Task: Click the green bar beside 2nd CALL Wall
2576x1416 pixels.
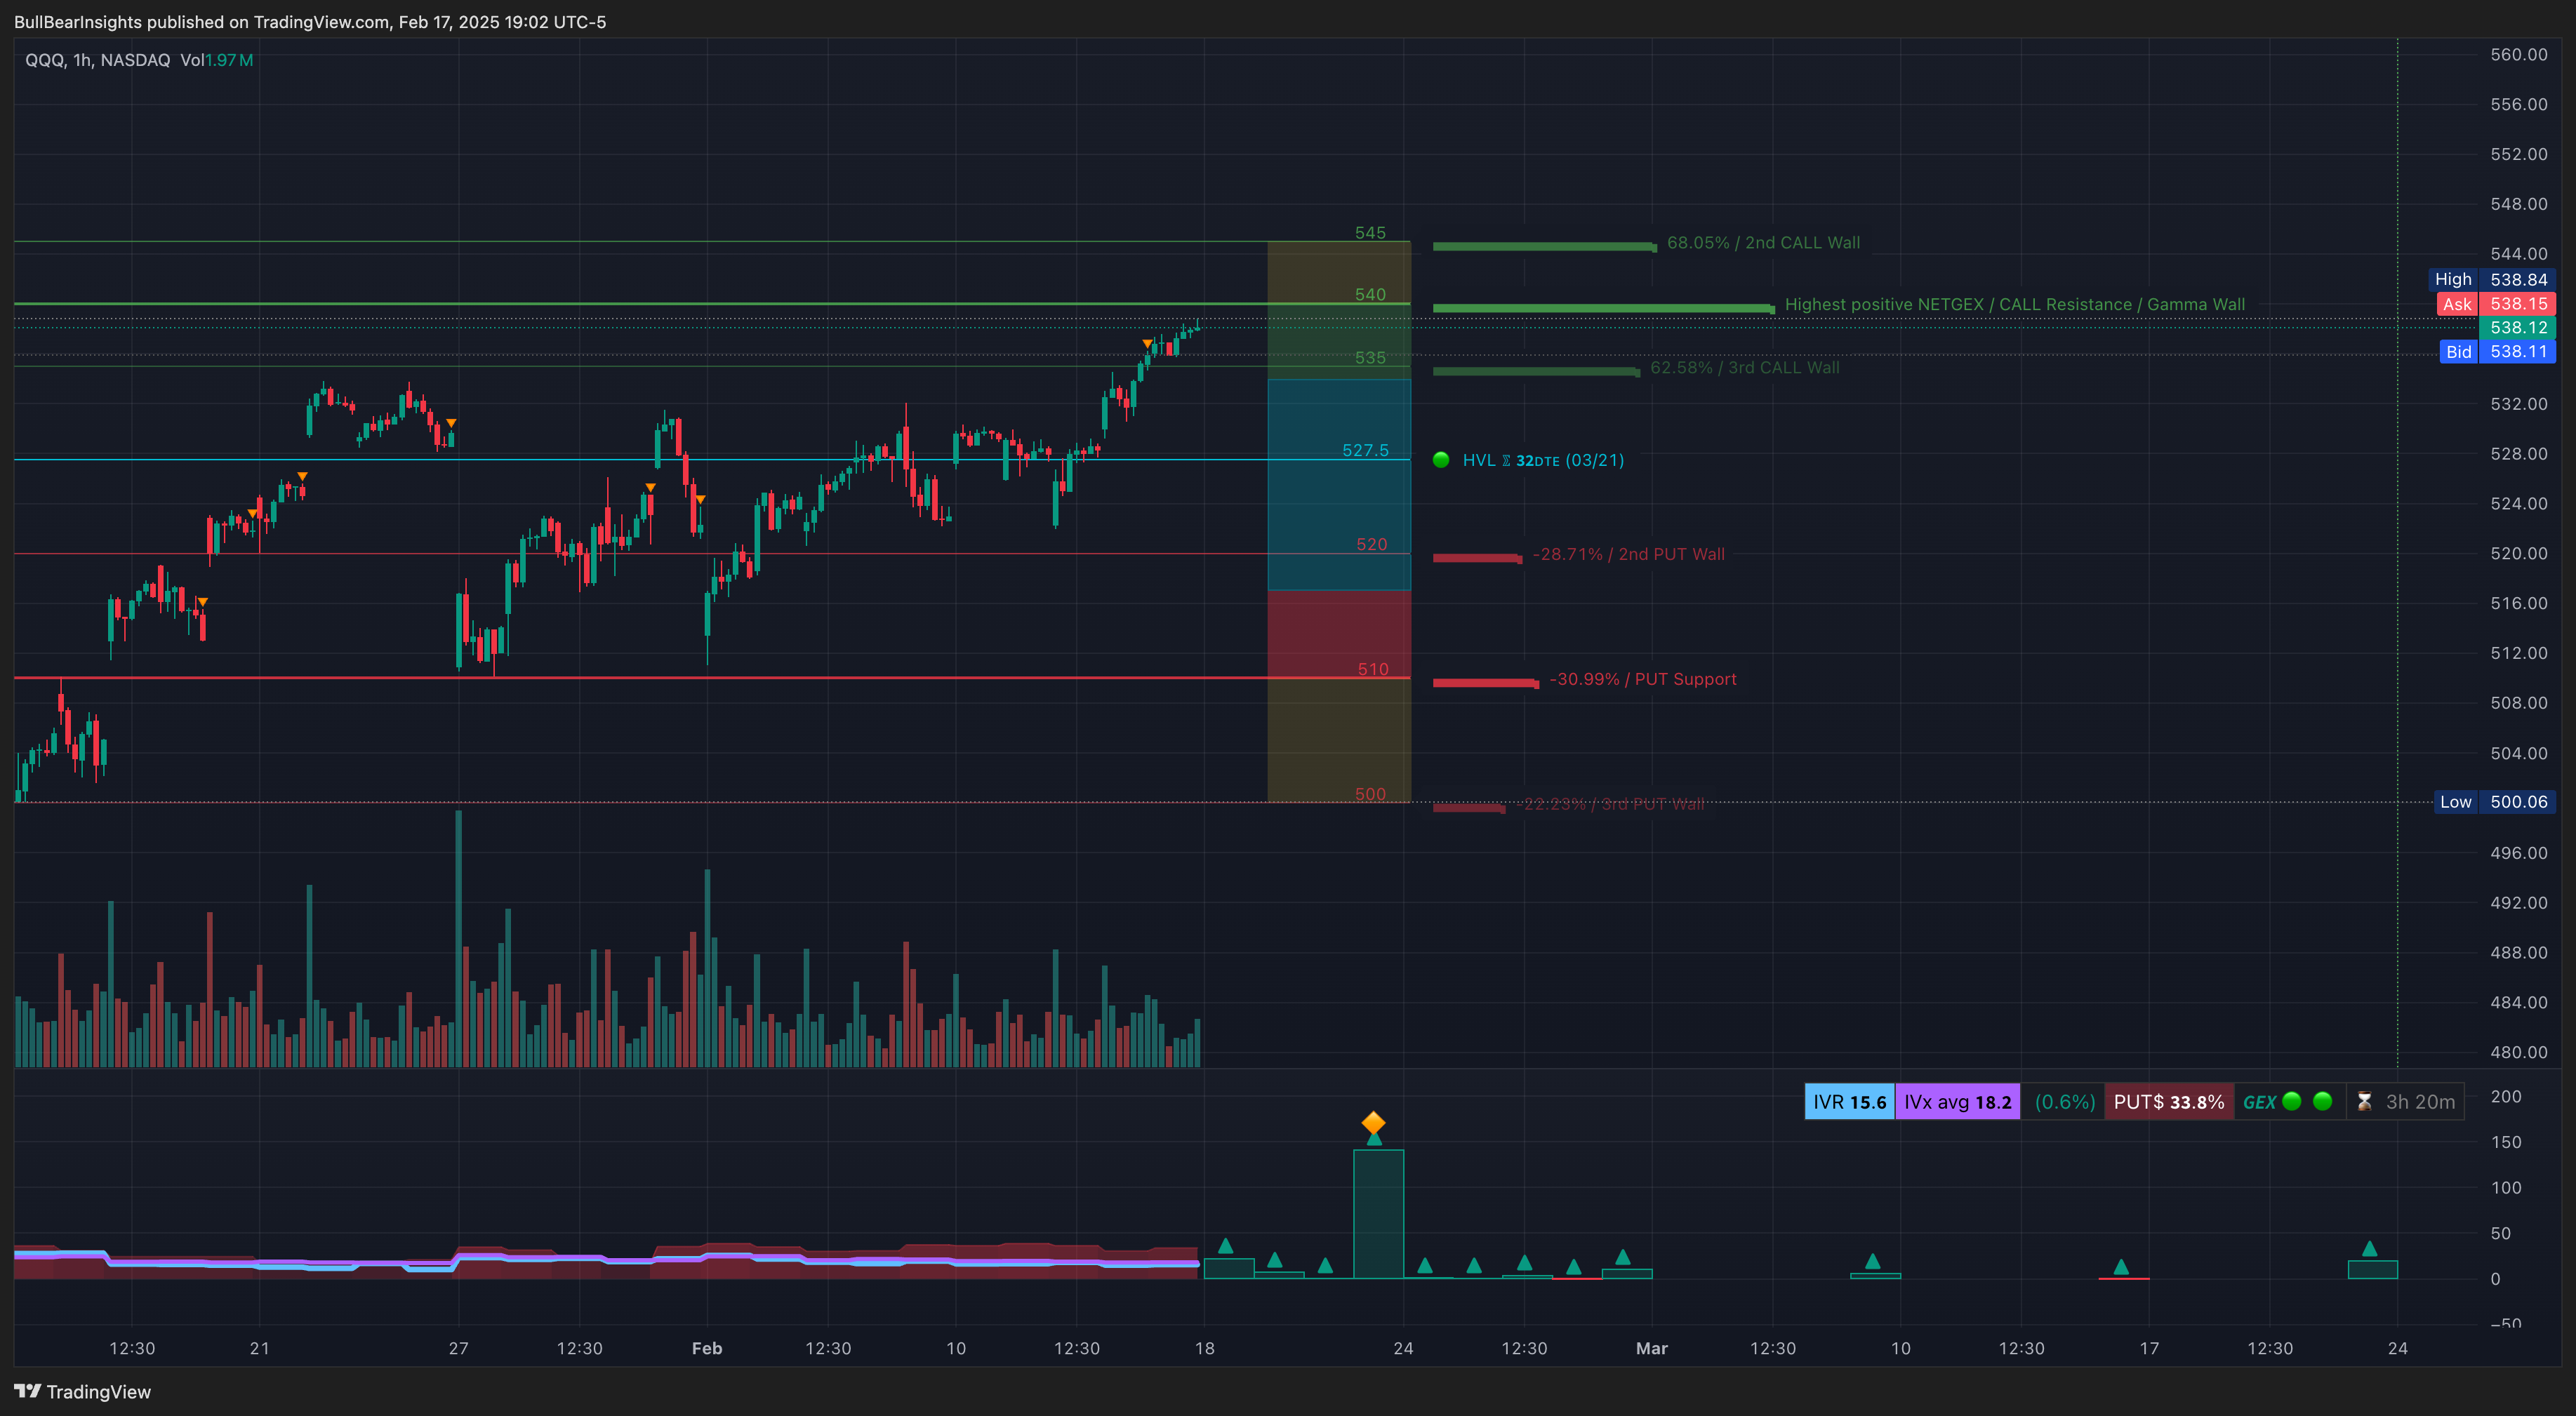Action: coord(1544,246)
